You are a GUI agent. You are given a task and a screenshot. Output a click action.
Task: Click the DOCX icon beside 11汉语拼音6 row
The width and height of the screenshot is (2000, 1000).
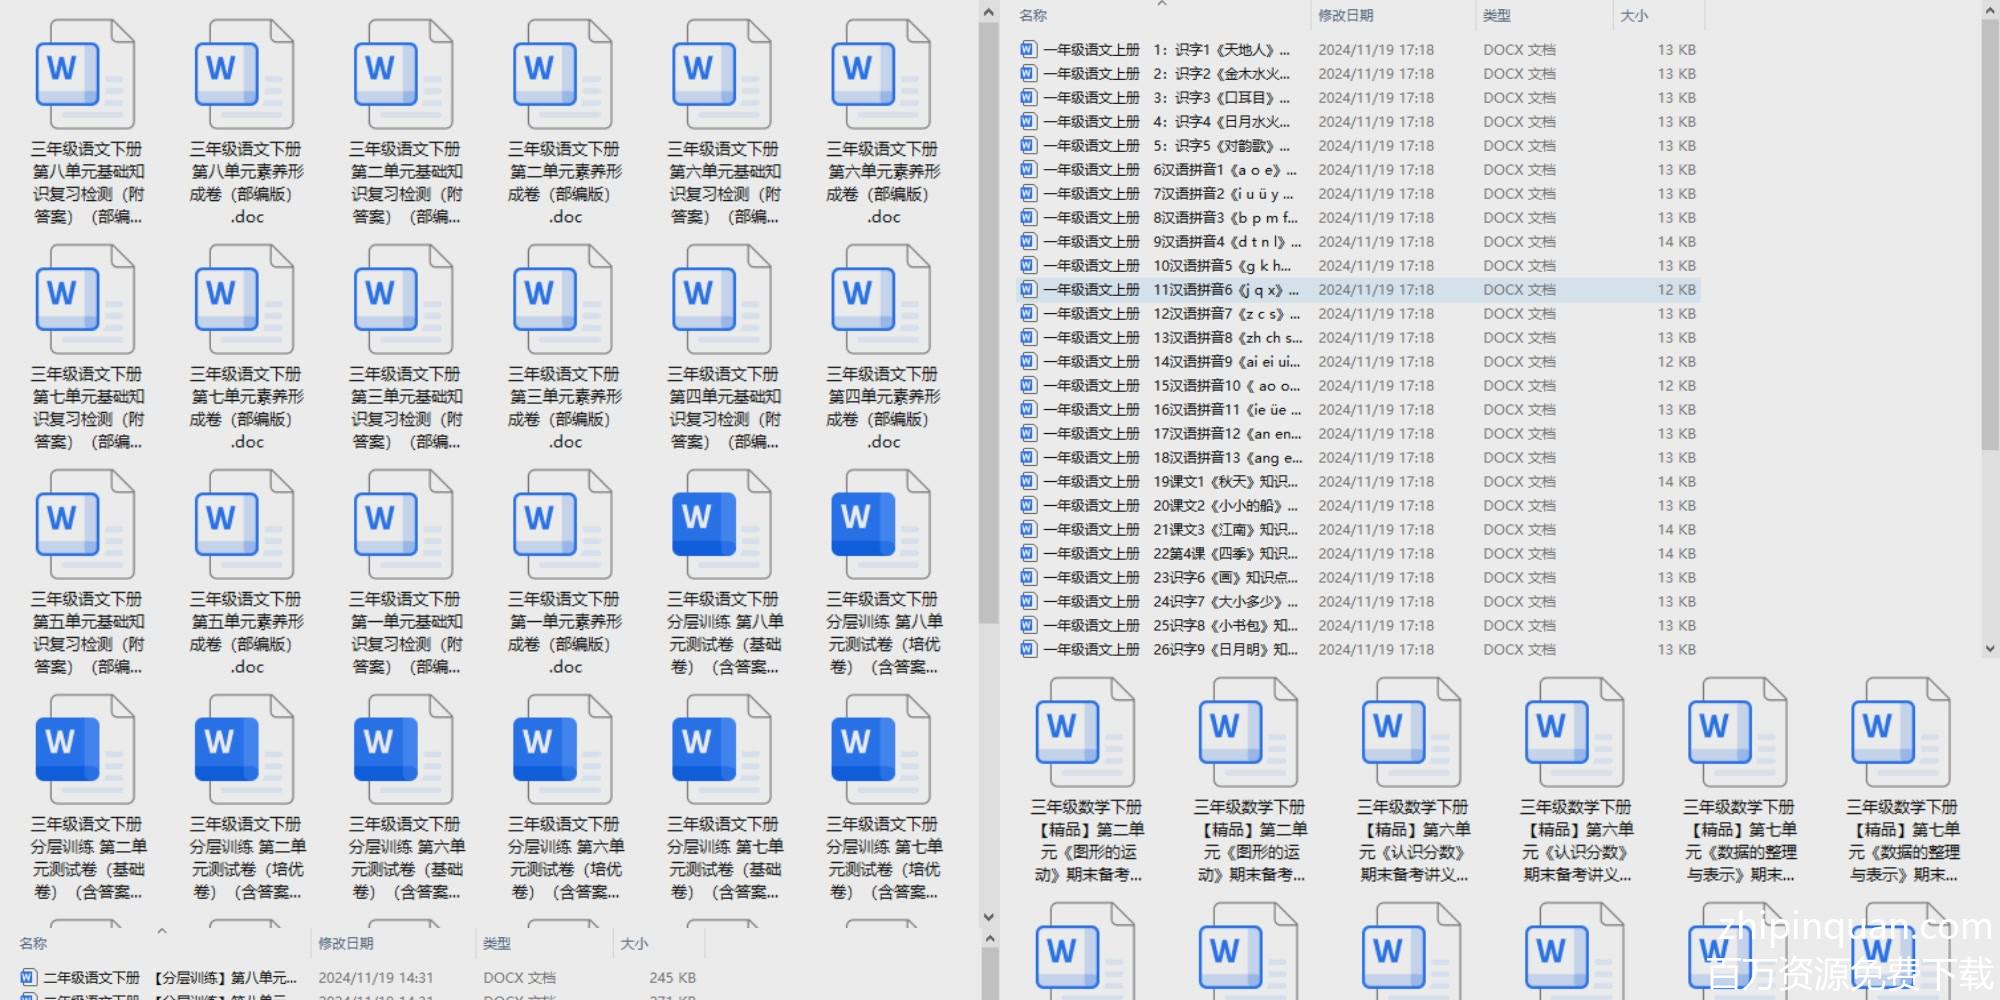[1028, 290]
